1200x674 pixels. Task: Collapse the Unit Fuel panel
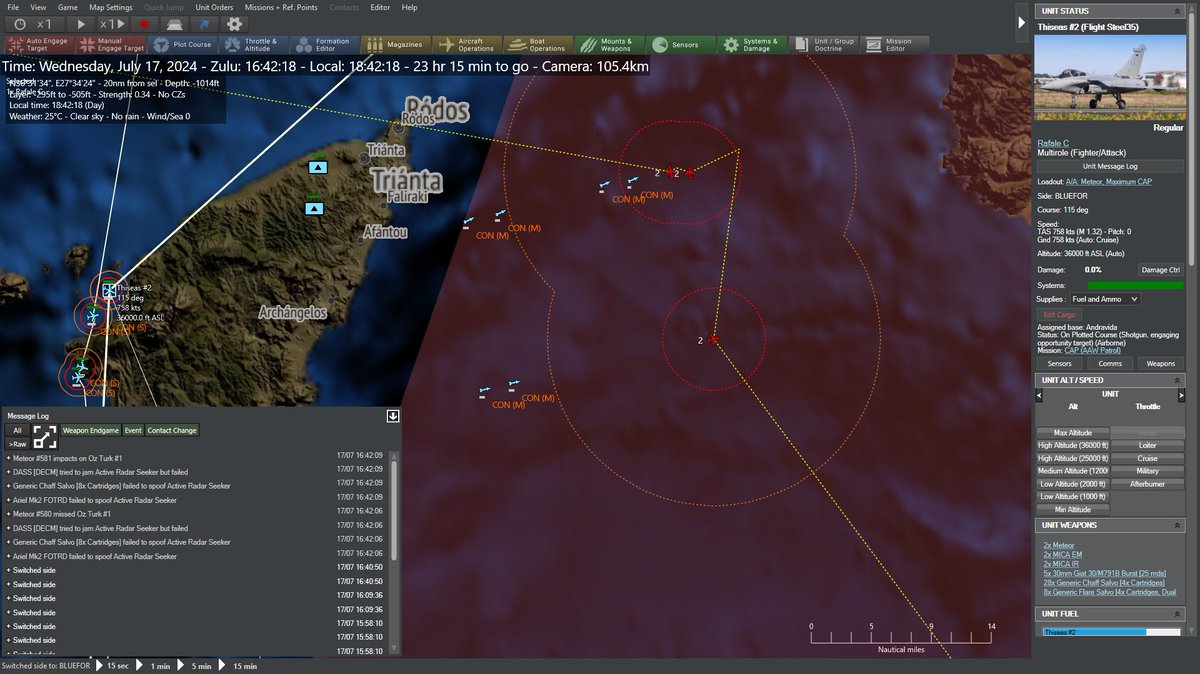click(1177, 613)
